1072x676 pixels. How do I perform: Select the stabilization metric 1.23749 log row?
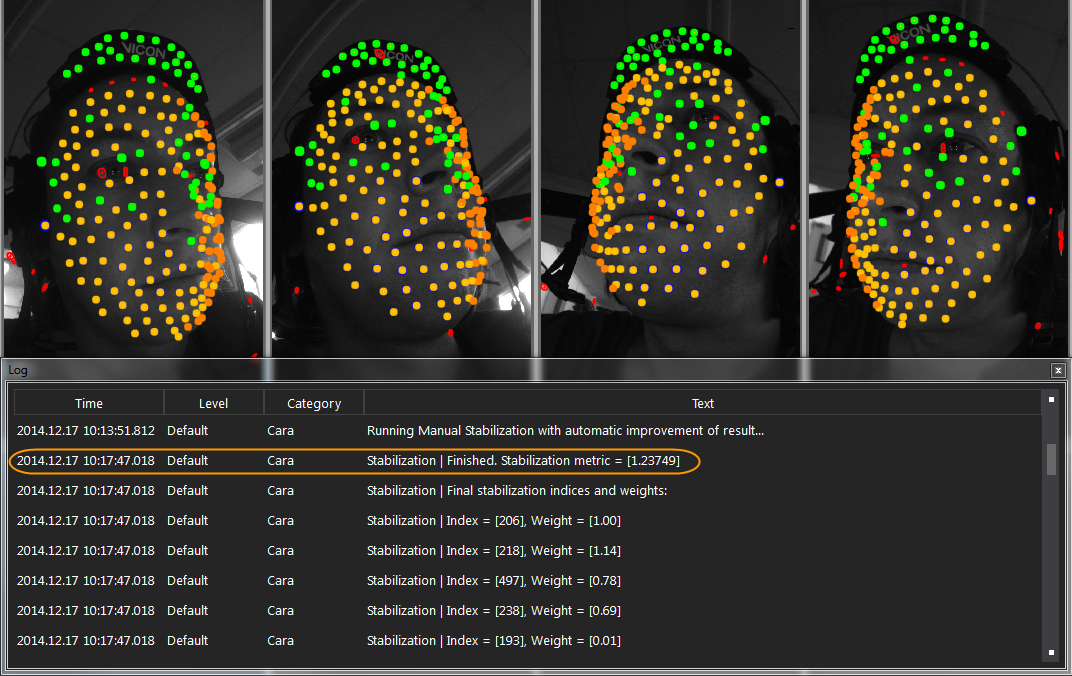coord(523,461)
